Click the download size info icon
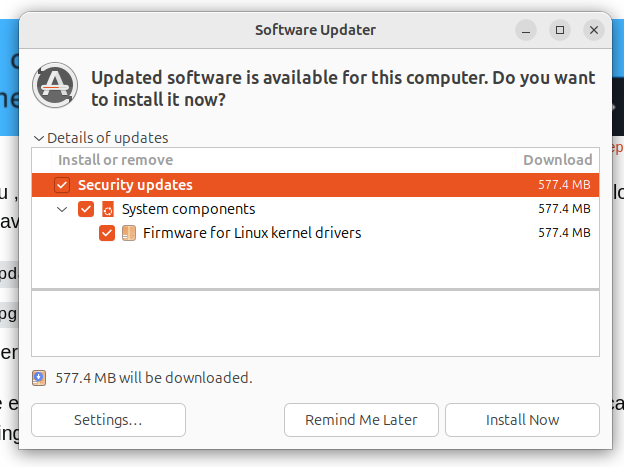This screenshot has width=624, height=467. pos(39,378)
